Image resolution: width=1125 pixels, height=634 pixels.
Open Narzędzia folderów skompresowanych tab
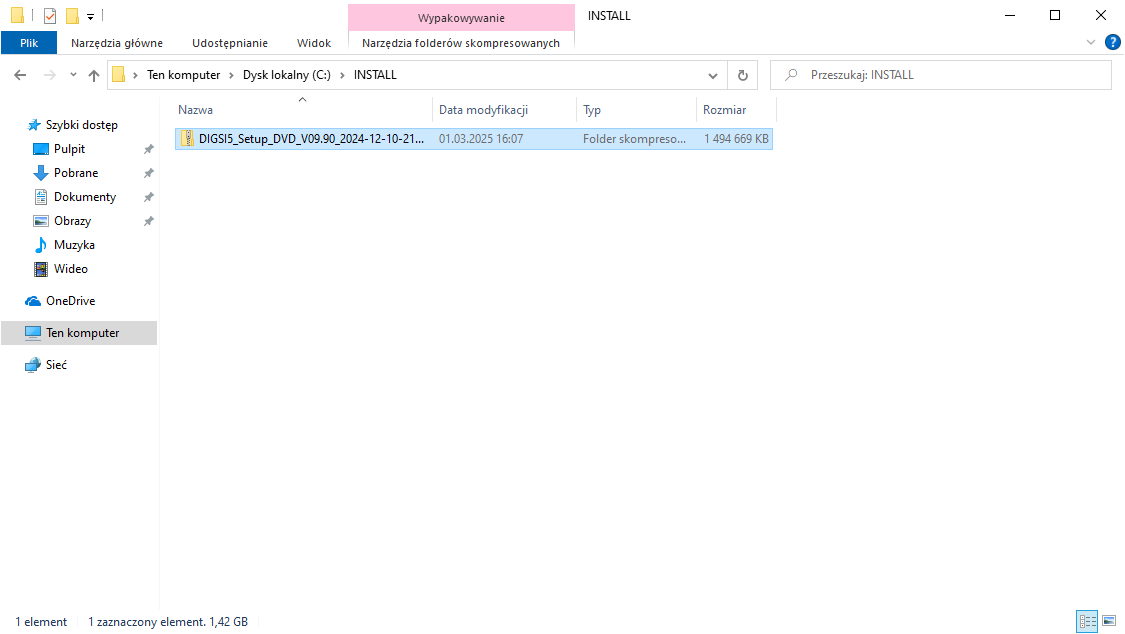click(x=461, y=43)
